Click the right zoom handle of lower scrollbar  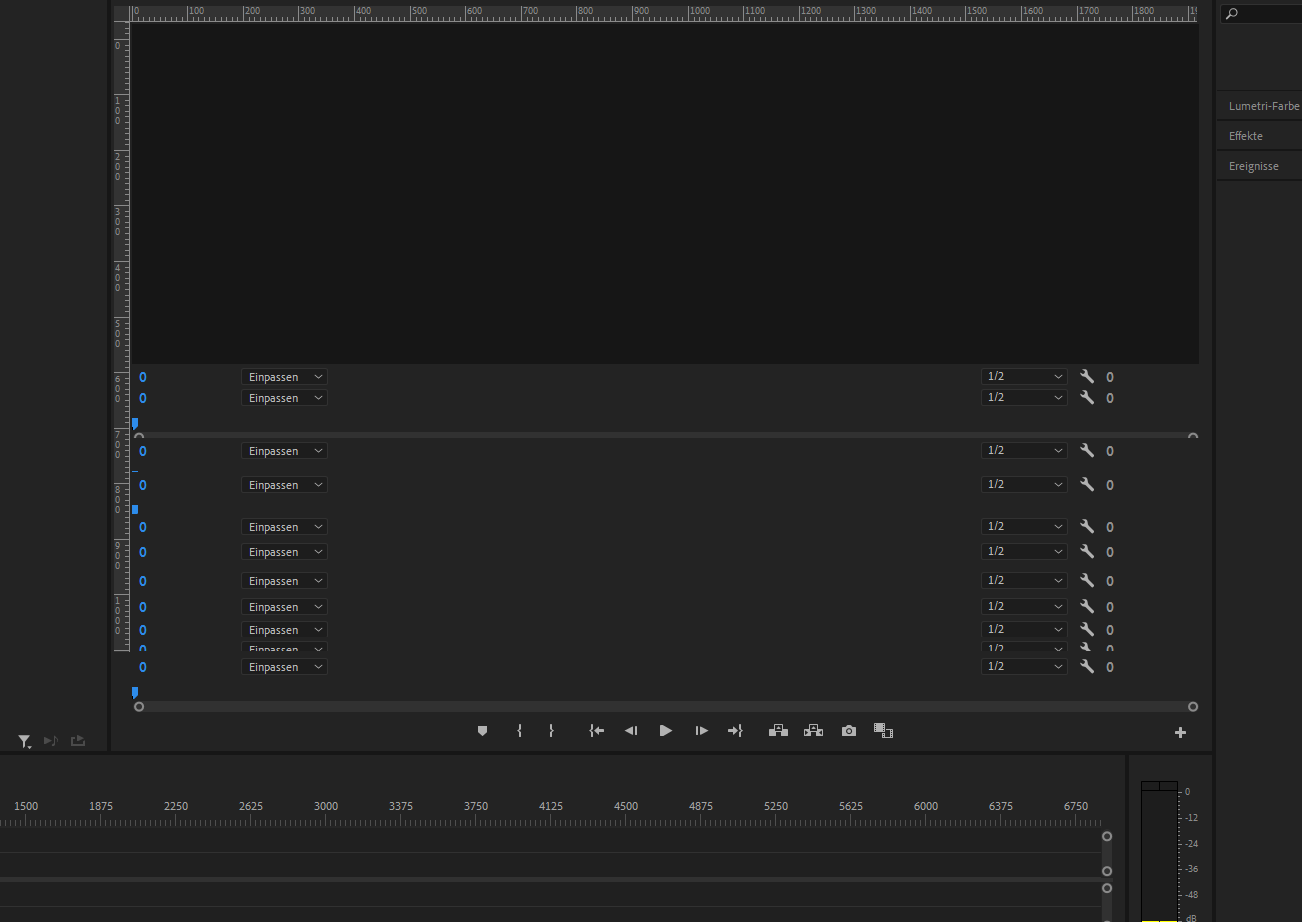tap(1193, 707)
